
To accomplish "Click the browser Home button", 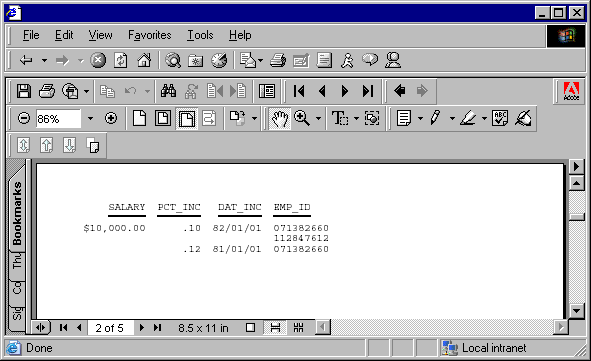I will pos(144,60).
